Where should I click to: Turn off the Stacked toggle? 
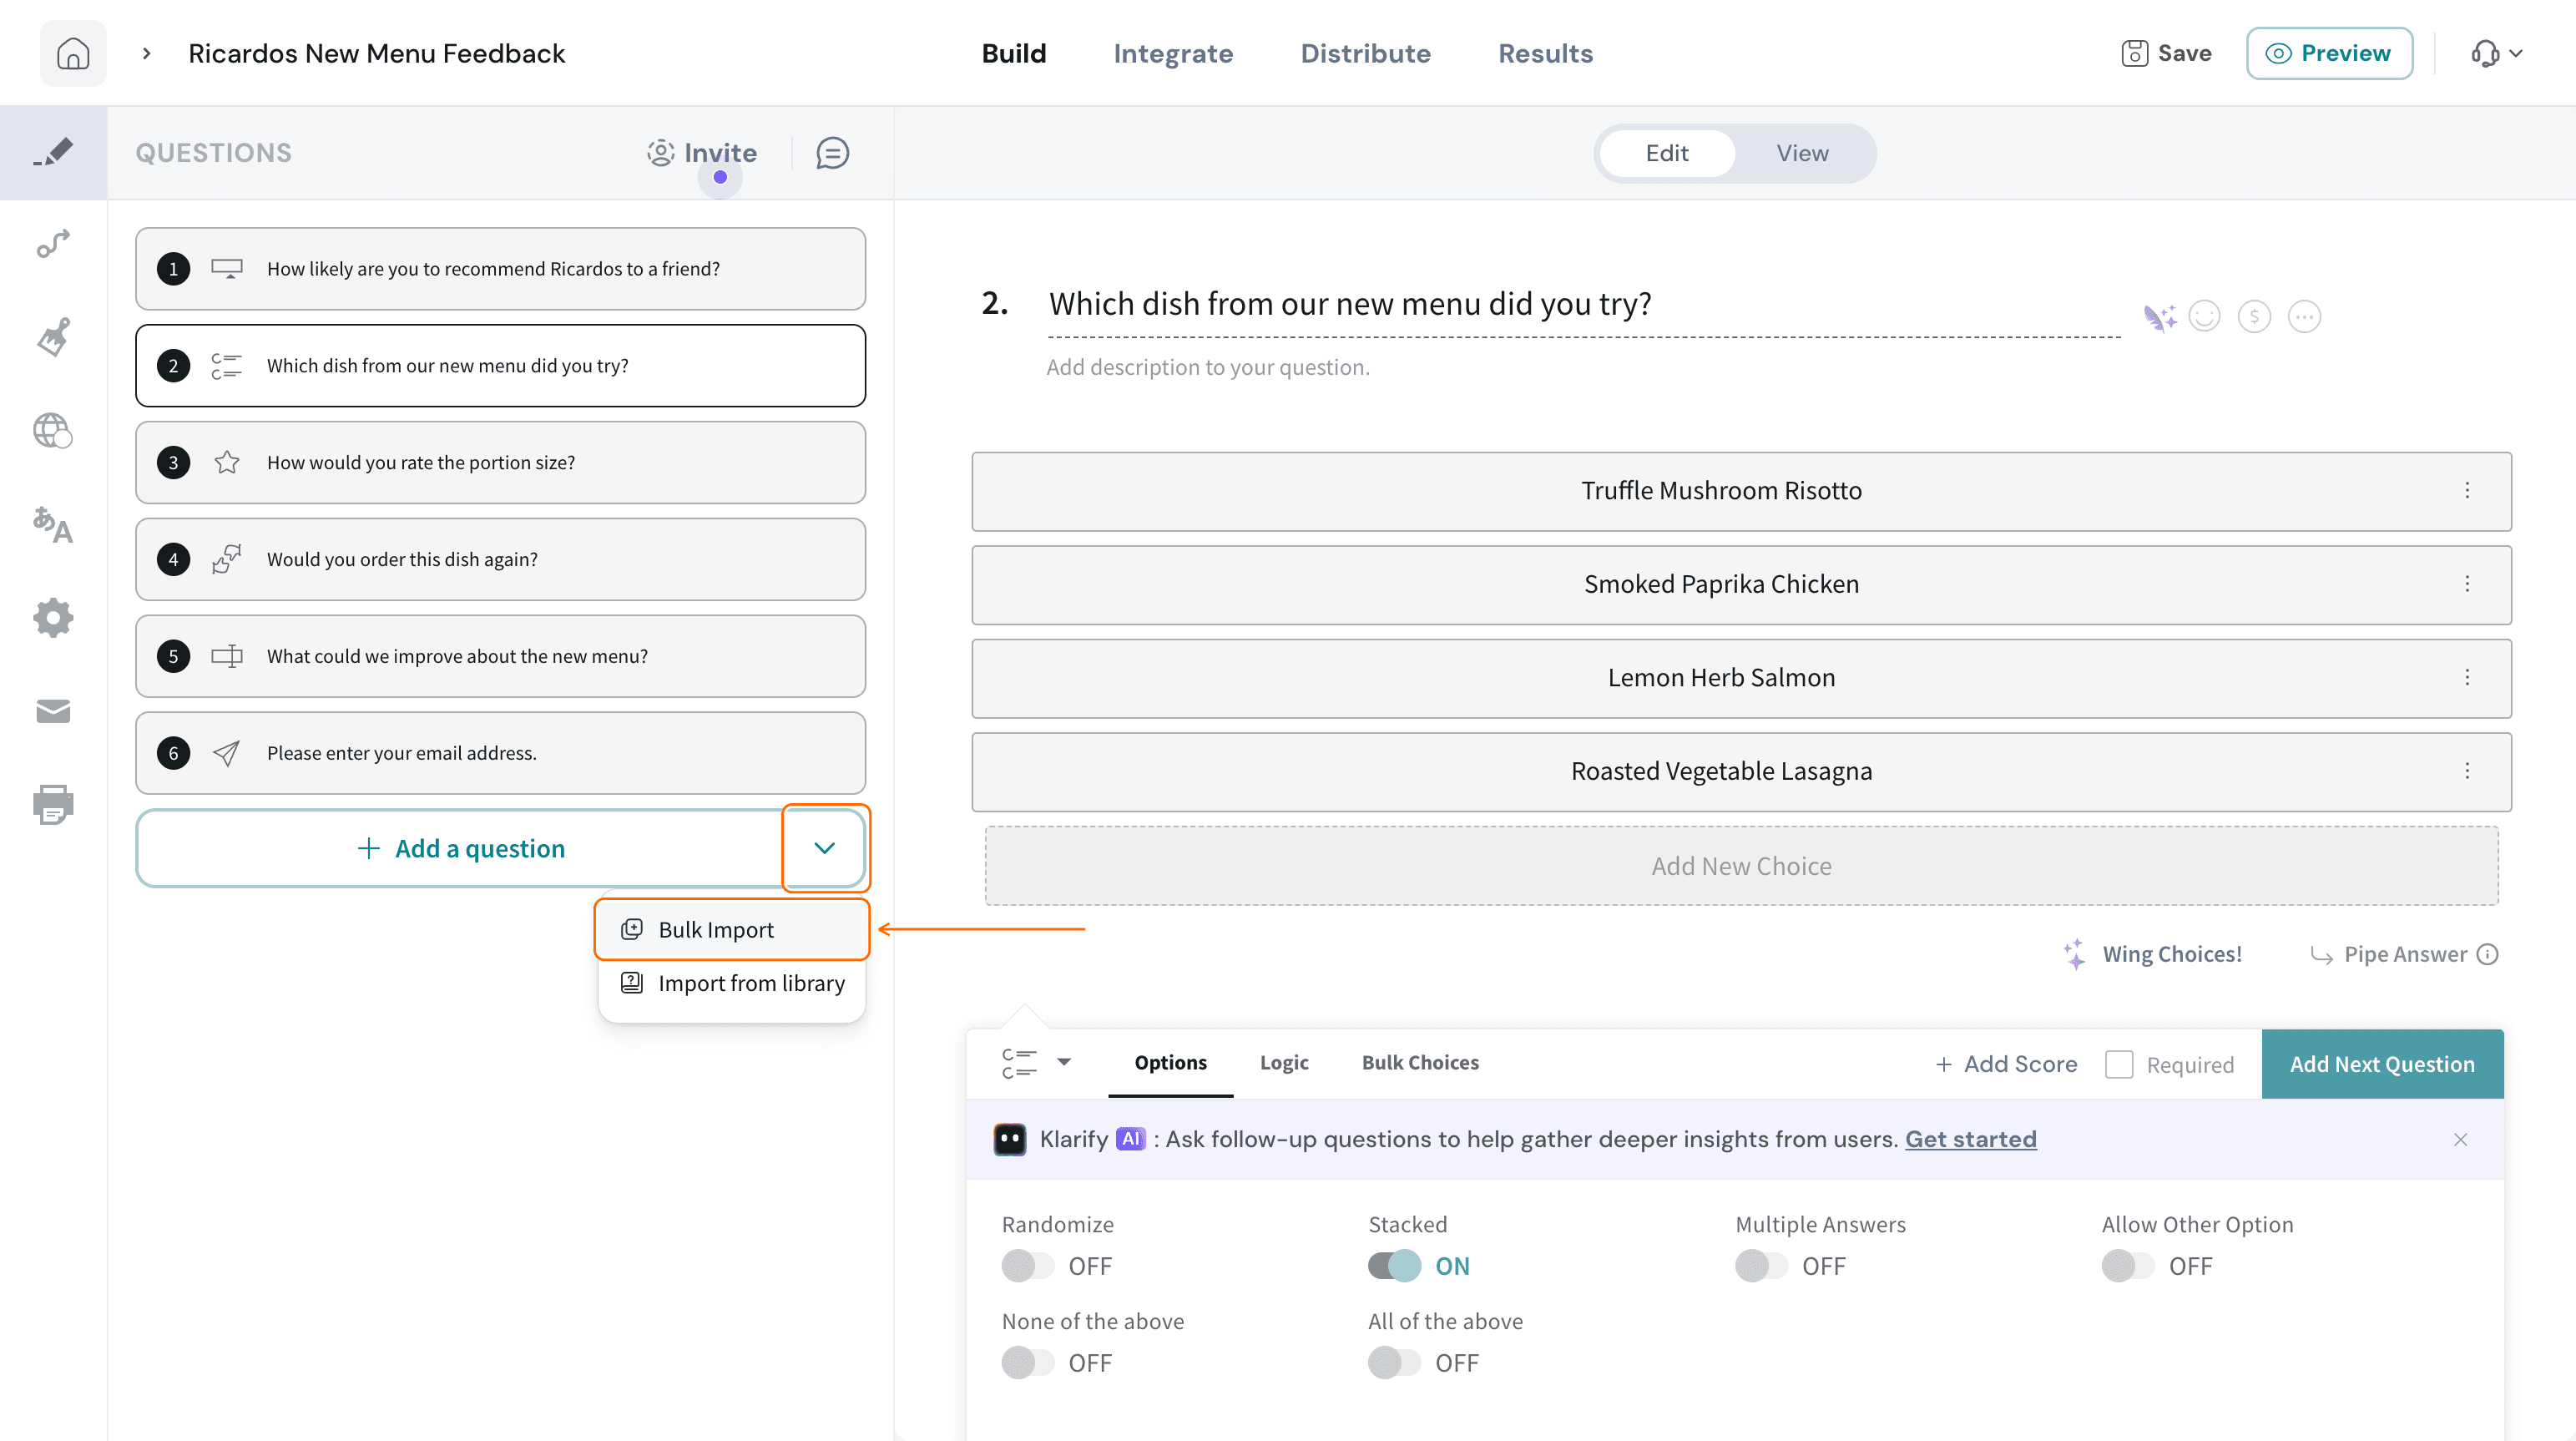coord(1395,1266)
